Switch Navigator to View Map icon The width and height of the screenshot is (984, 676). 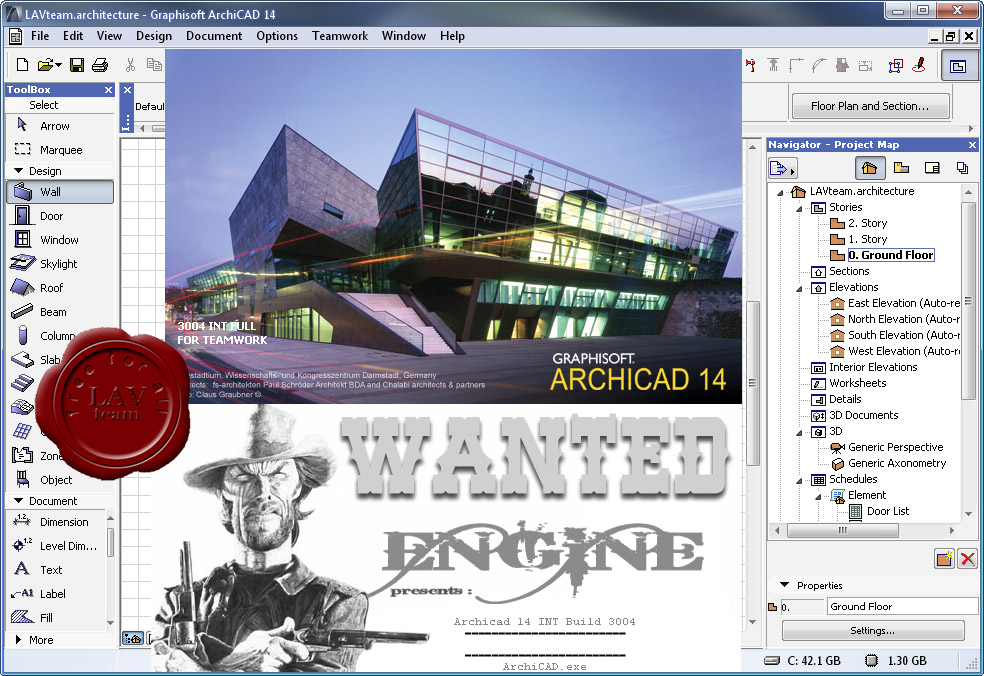(902, 168)
